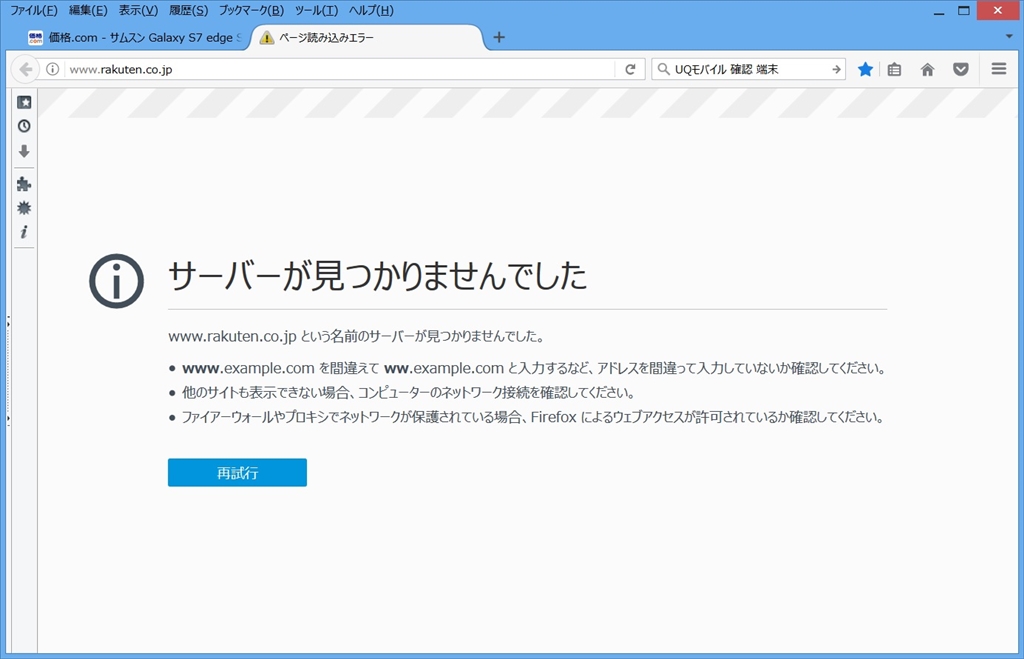
Task: Open bookmarks sidebar panel icon
Action: click(24, 103)
